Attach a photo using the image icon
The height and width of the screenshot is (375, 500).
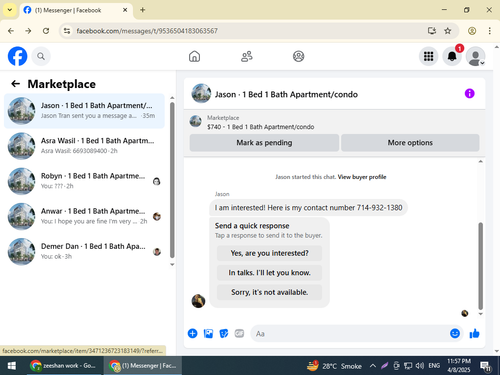pos(208,333)
